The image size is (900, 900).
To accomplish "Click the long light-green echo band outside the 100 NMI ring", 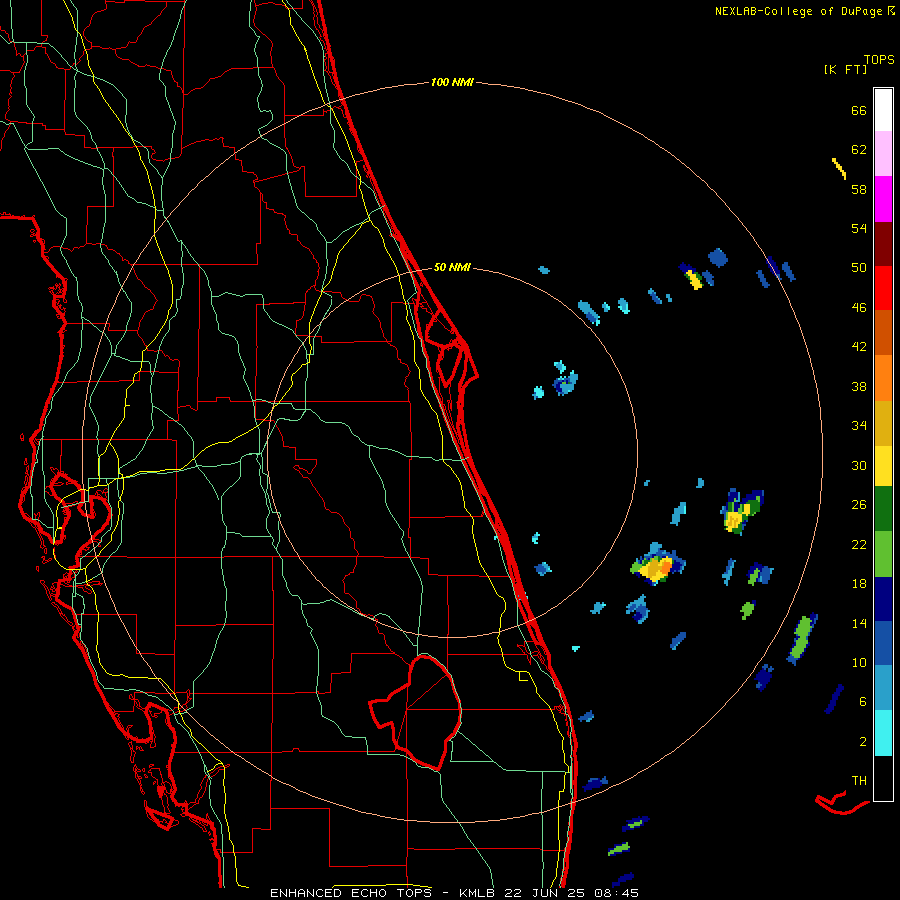I will click(802, 639).
